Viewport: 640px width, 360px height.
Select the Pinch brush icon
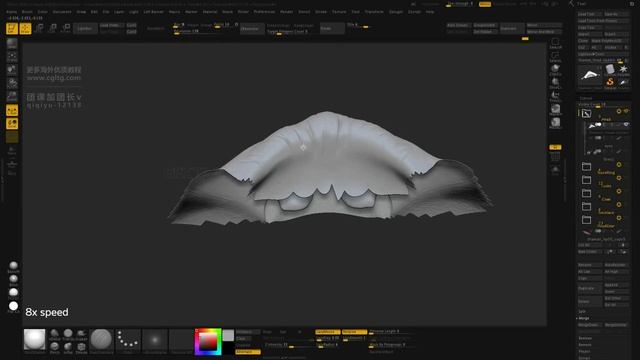click(x=55, y=348)
